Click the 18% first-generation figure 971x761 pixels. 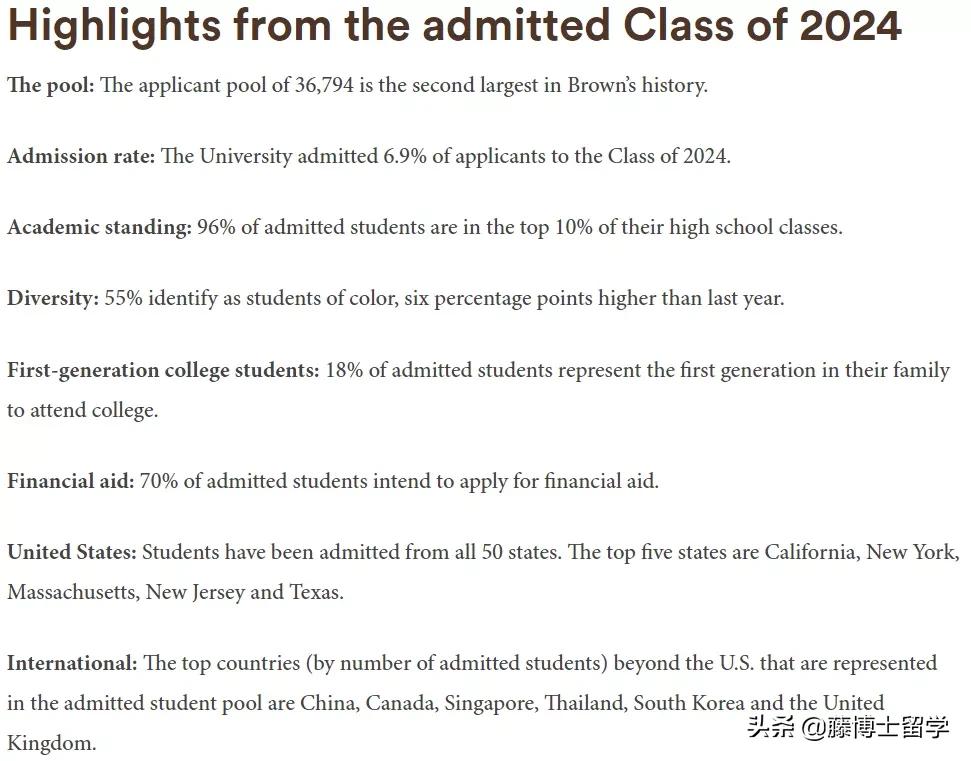click(x=344, y=370)
